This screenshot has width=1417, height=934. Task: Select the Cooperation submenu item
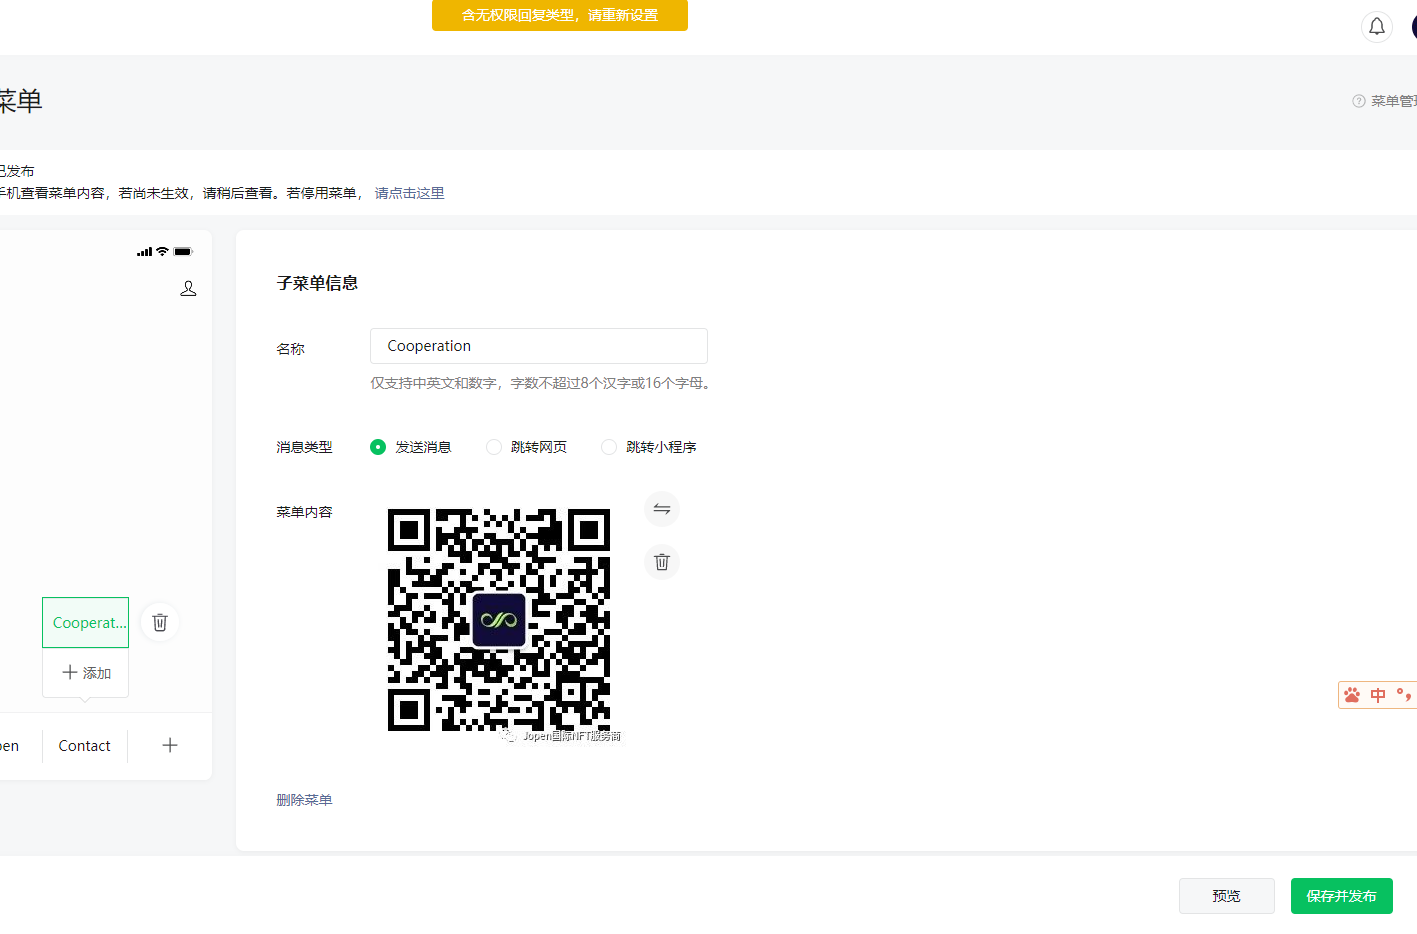click(86, 622)
